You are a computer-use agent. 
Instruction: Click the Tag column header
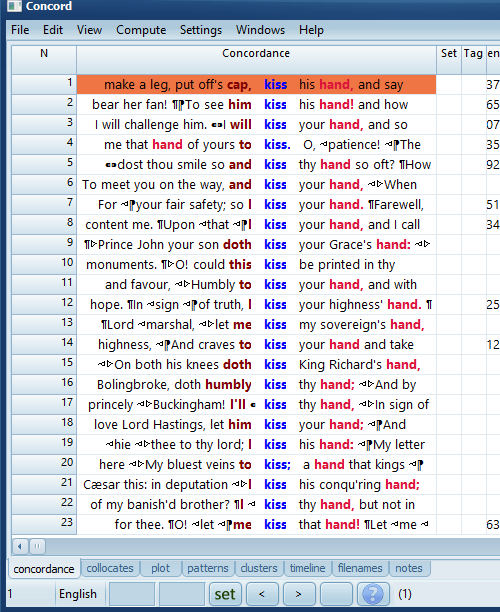point(473,60)
